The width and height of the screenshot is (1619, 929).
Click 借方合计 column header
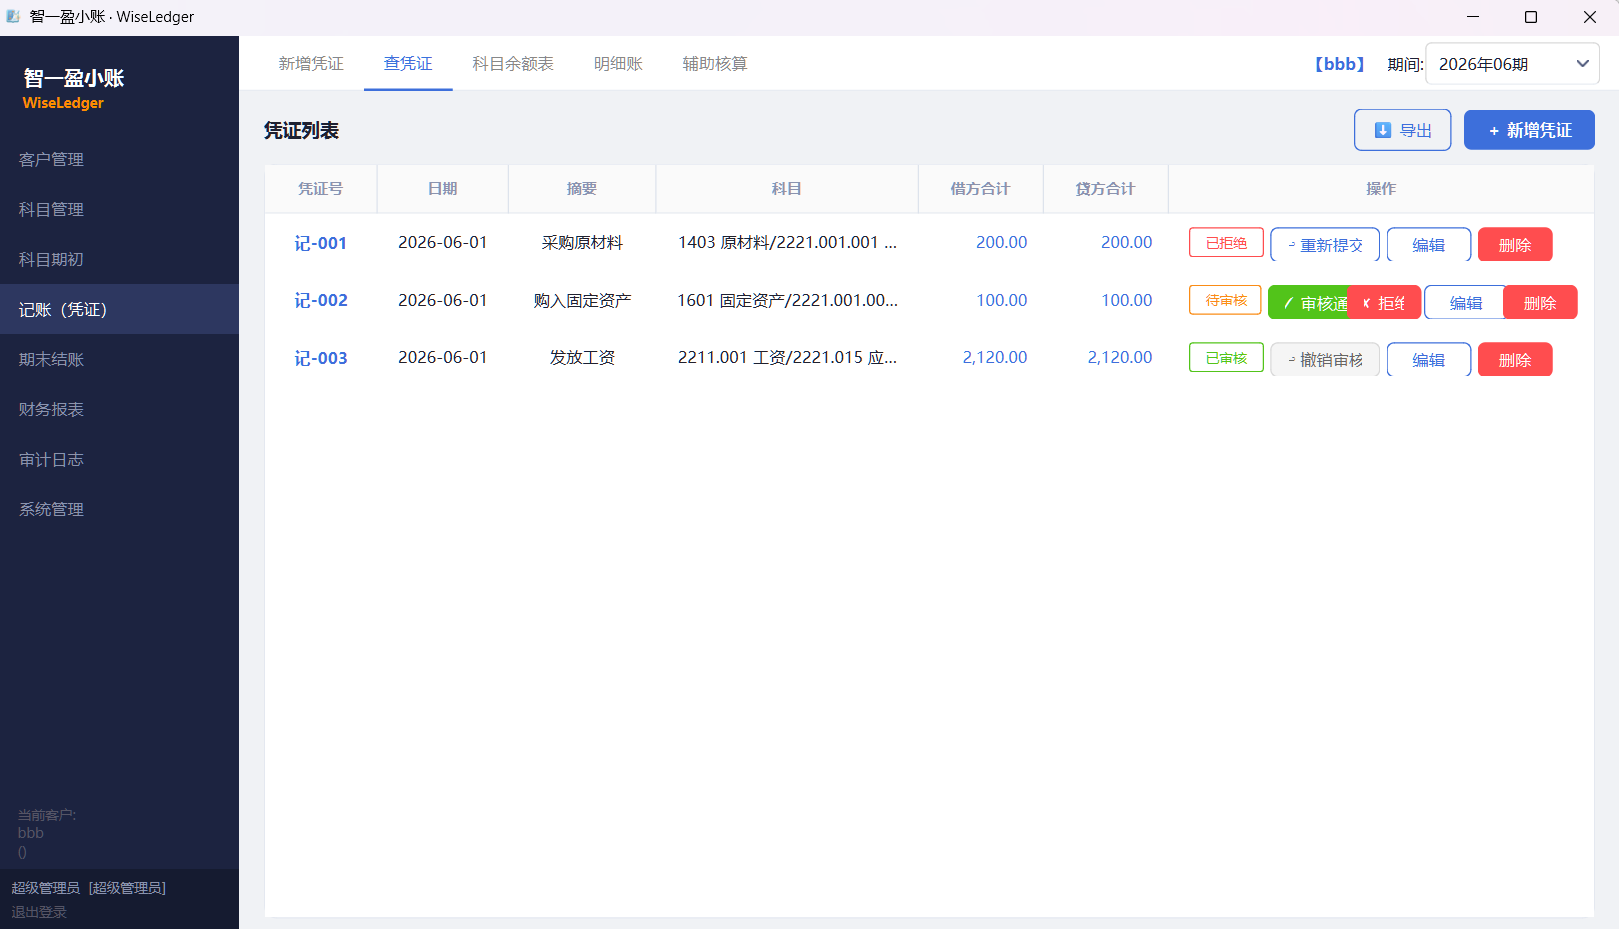(980, 188)
